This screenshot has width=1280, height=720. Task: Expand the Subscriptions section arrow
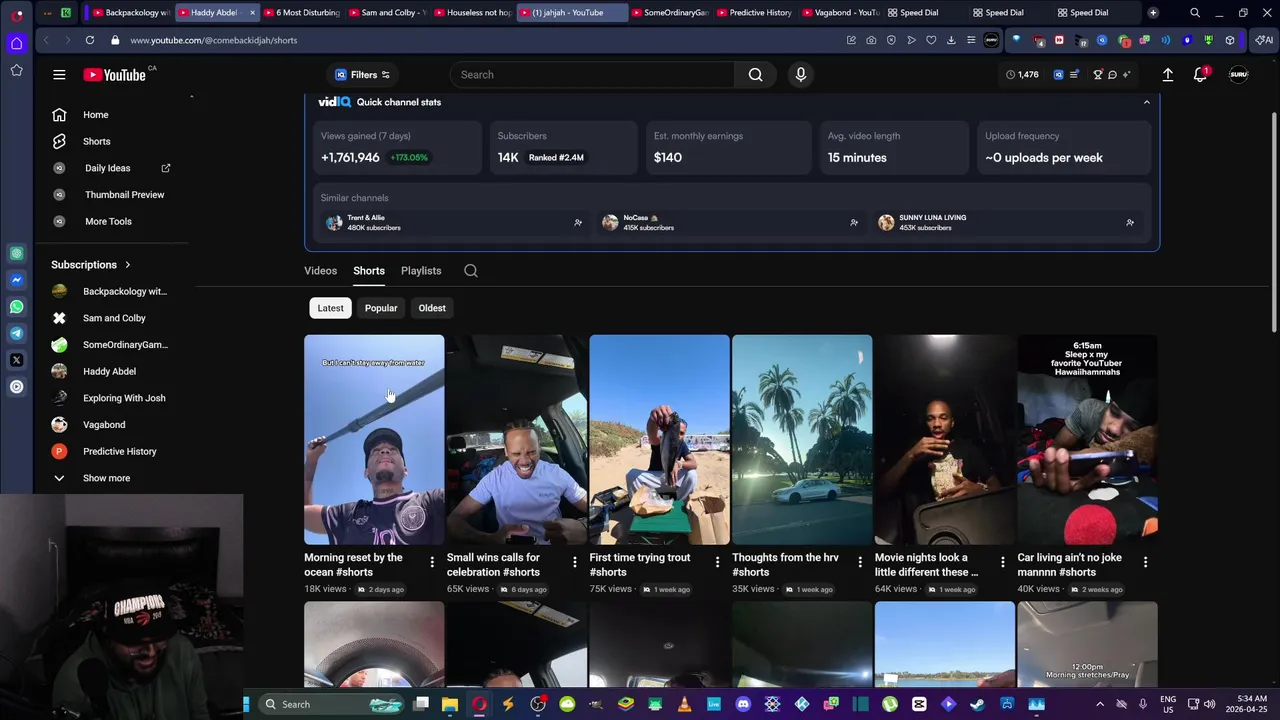[x=127, y=265]
